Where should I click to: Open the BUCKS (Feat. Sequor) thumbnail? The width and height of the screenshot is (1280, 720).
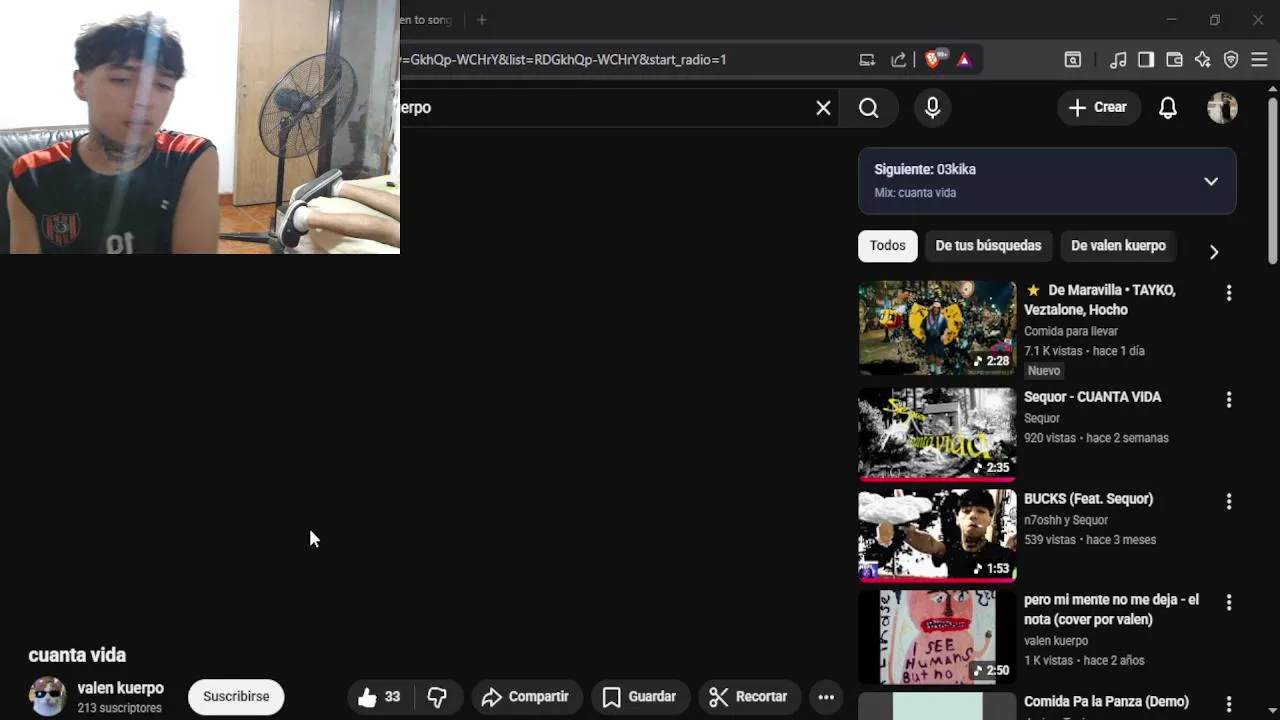click(937, 535)
